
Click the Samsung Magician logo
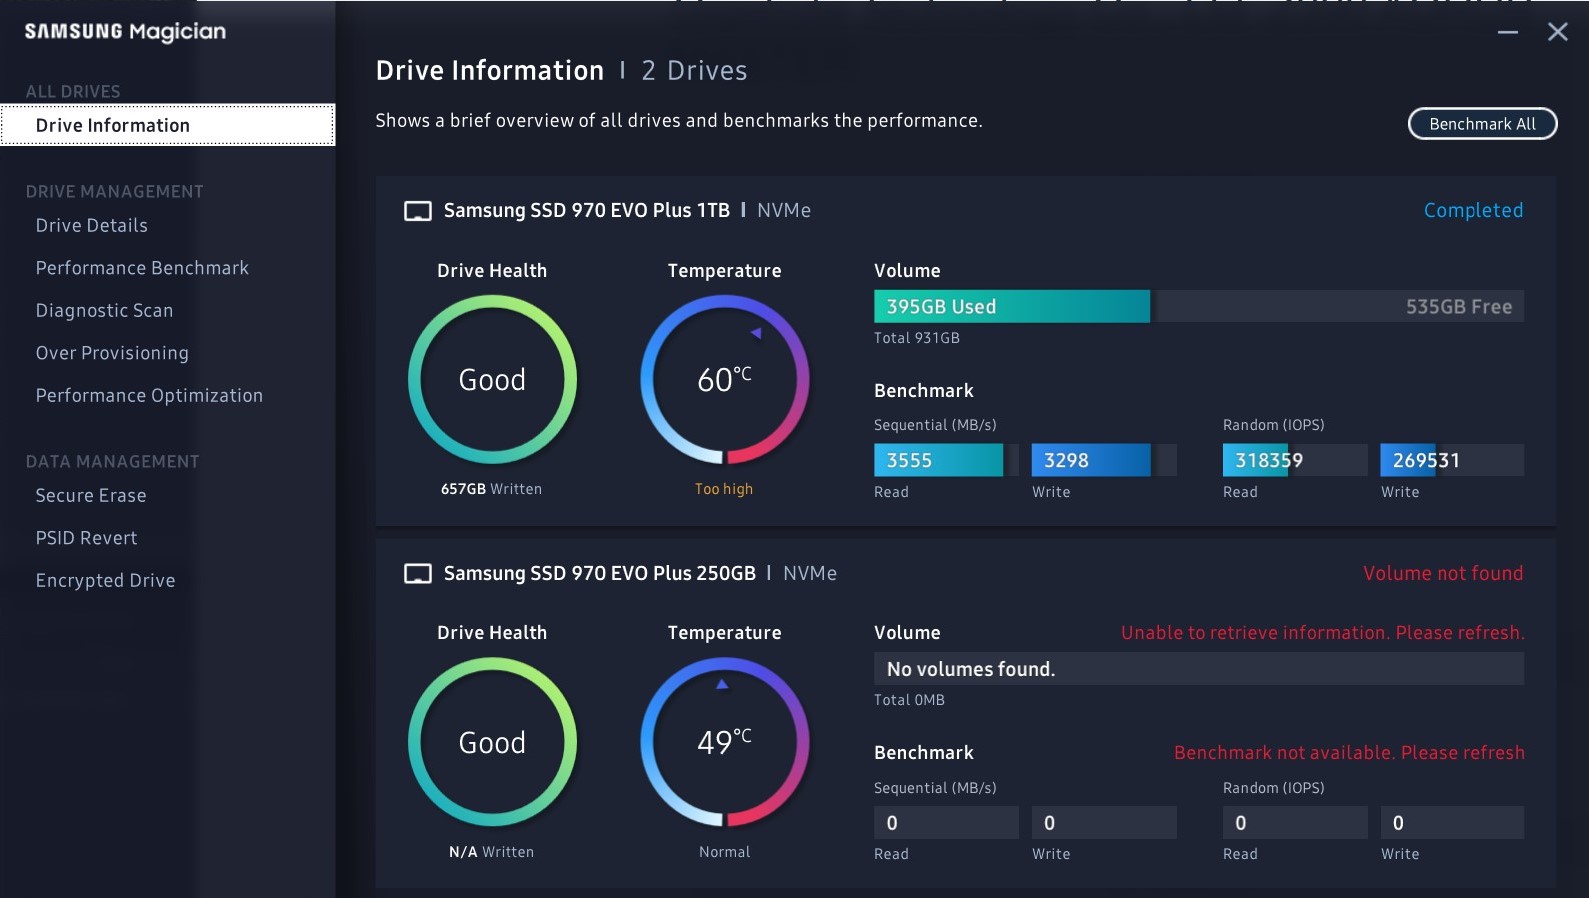pos(125,32)
